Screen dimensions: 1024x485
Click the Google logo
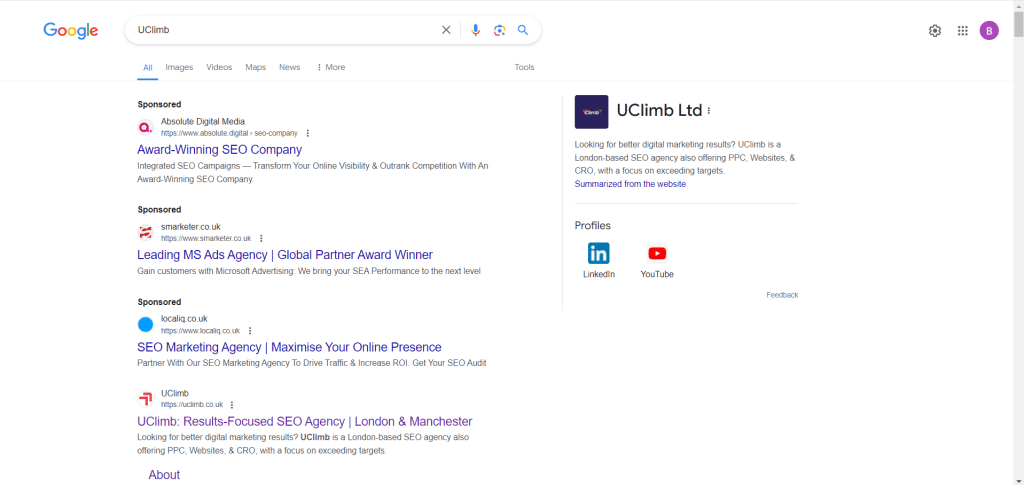(71, 30)
